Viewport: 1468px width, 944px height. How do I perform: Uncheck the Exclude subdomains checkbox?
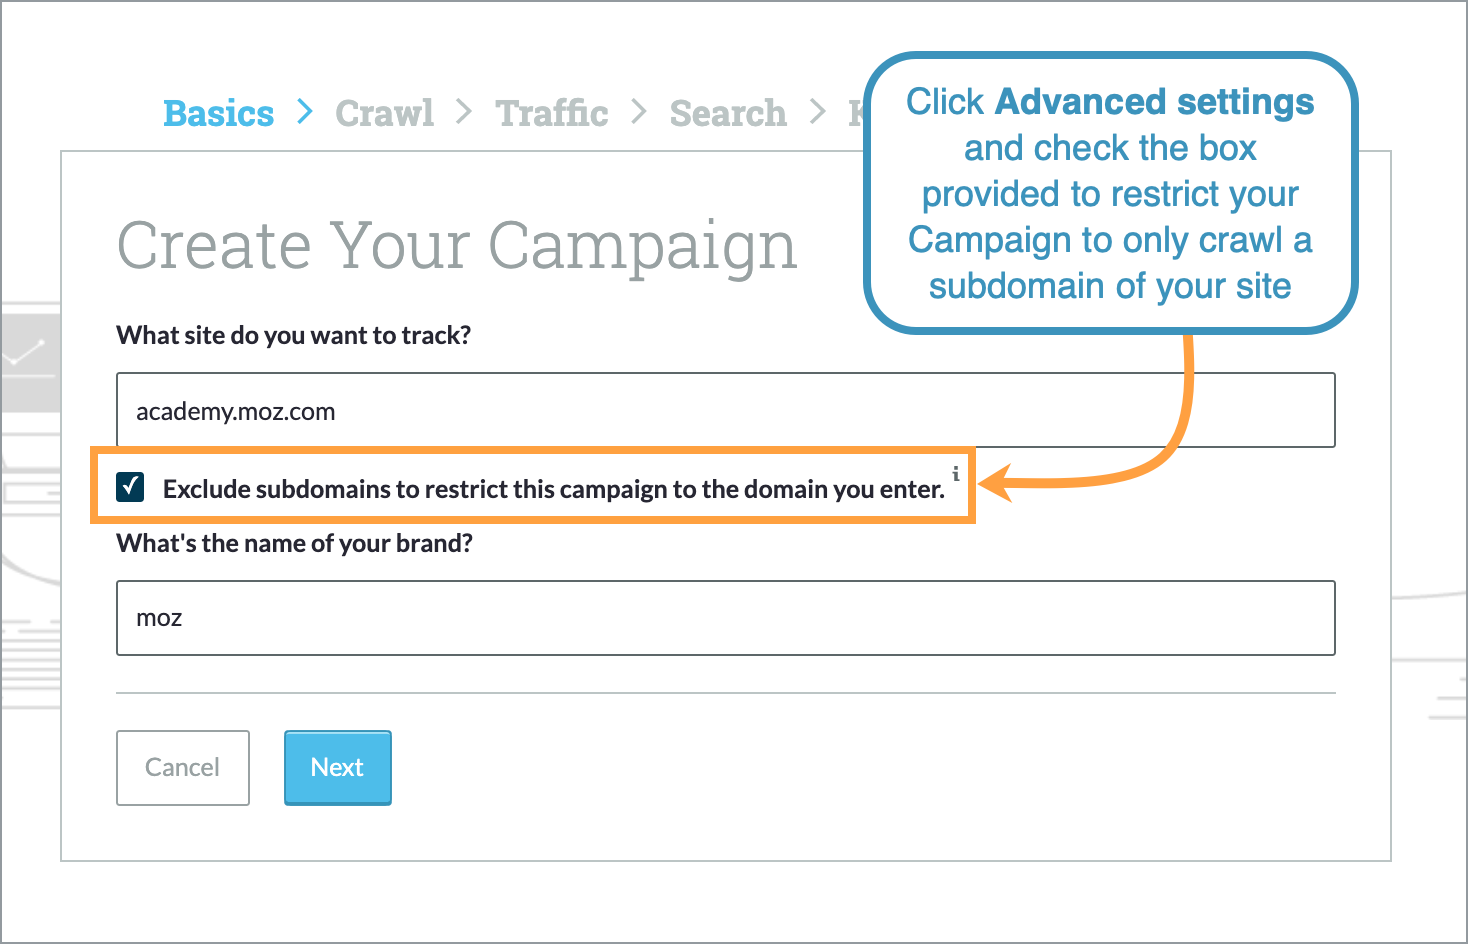130,488
